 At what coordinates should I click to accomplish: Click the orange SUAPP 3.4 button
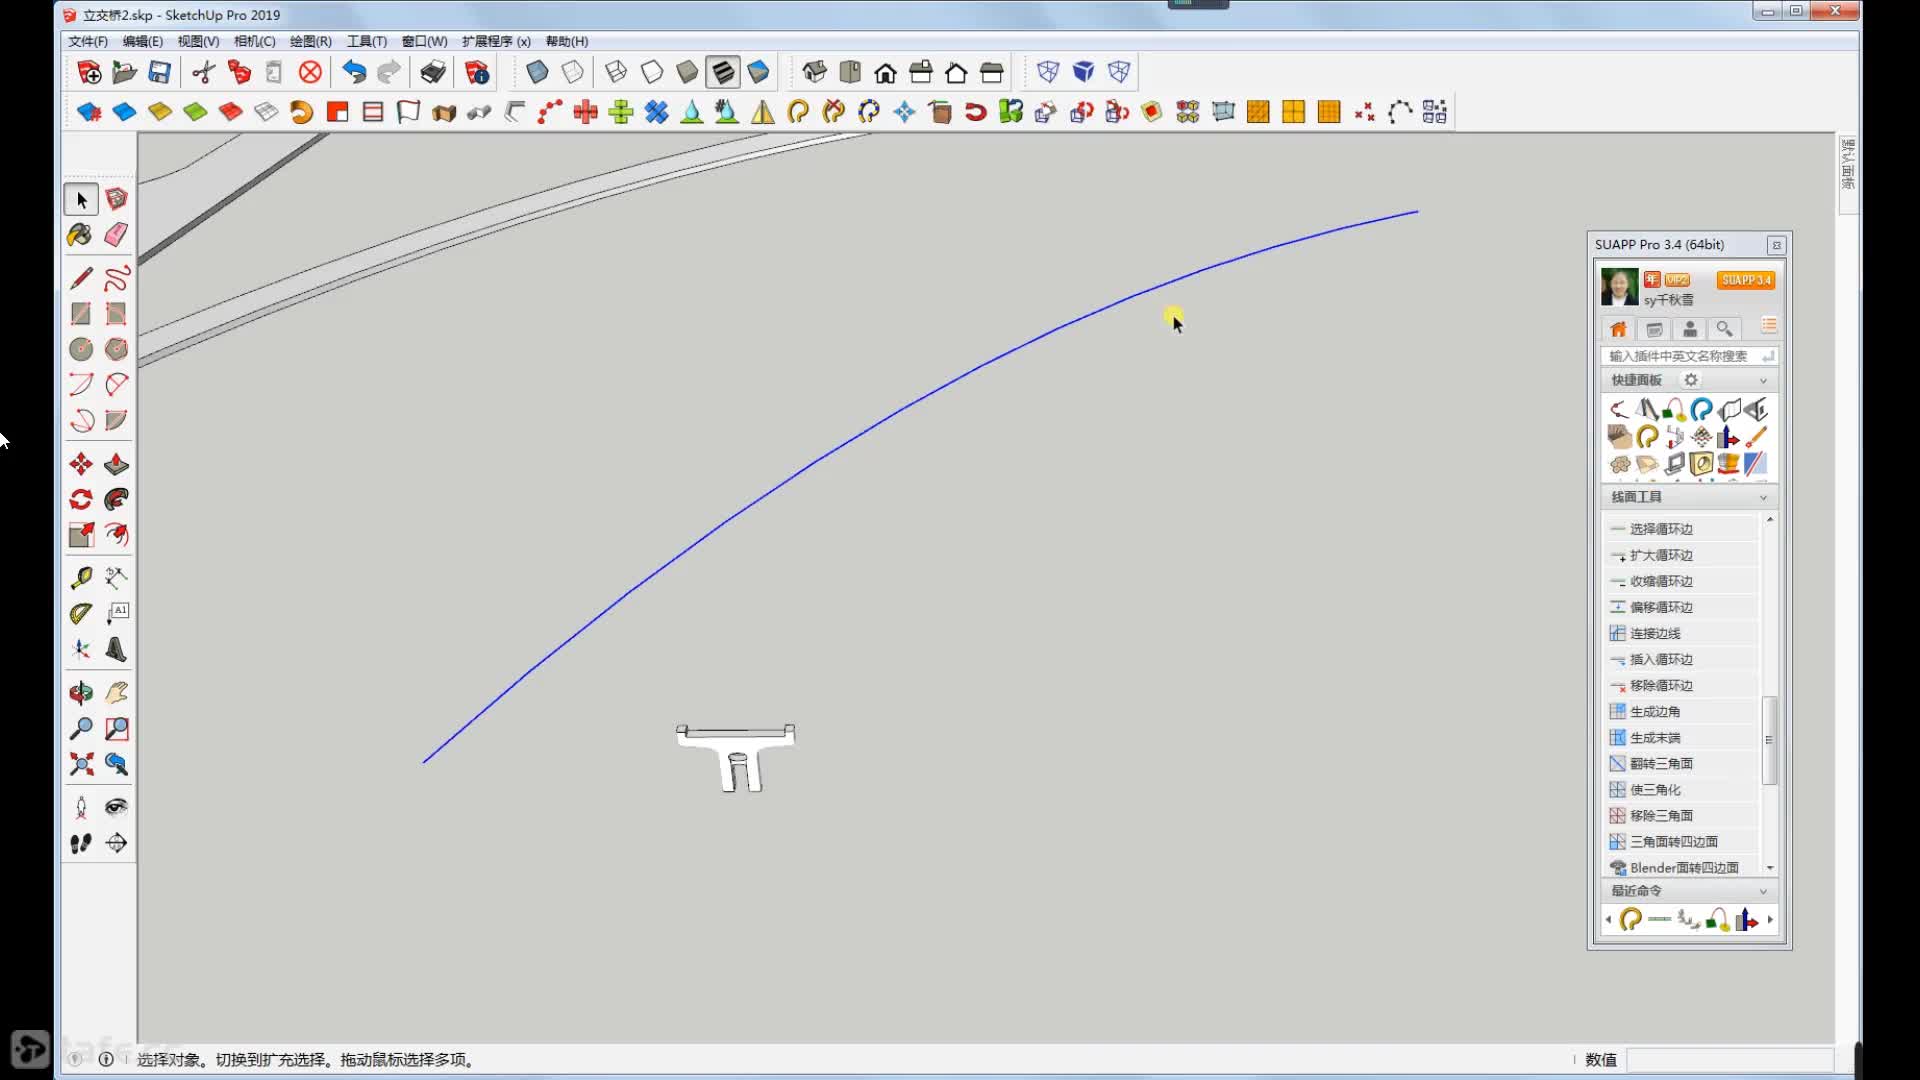tap(1746, 280)
